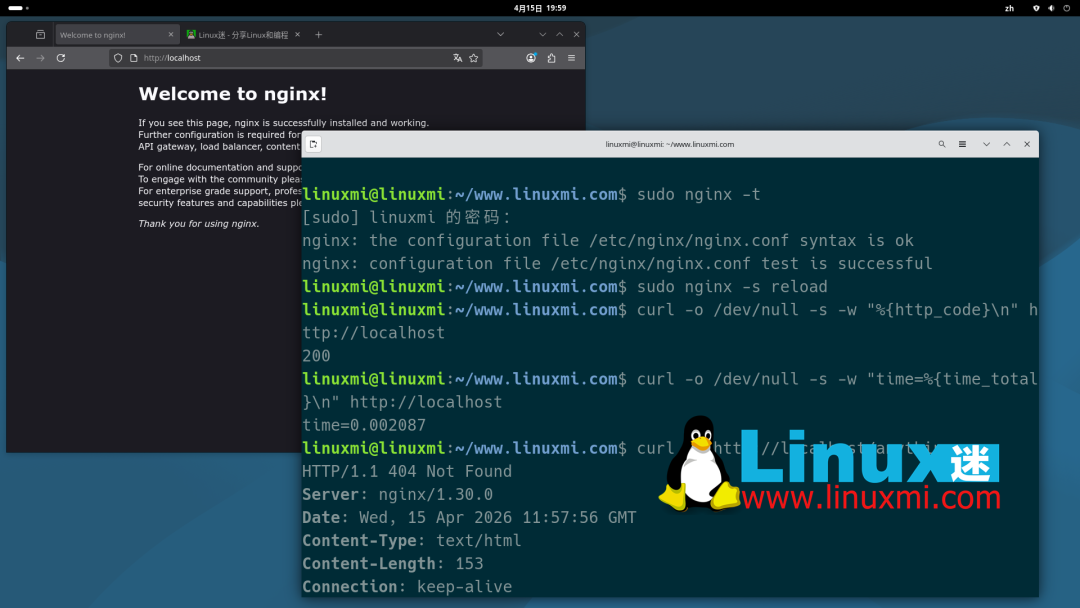The image size is (1080, 608).
Task: Click the translate page icon
Action: 457,58
